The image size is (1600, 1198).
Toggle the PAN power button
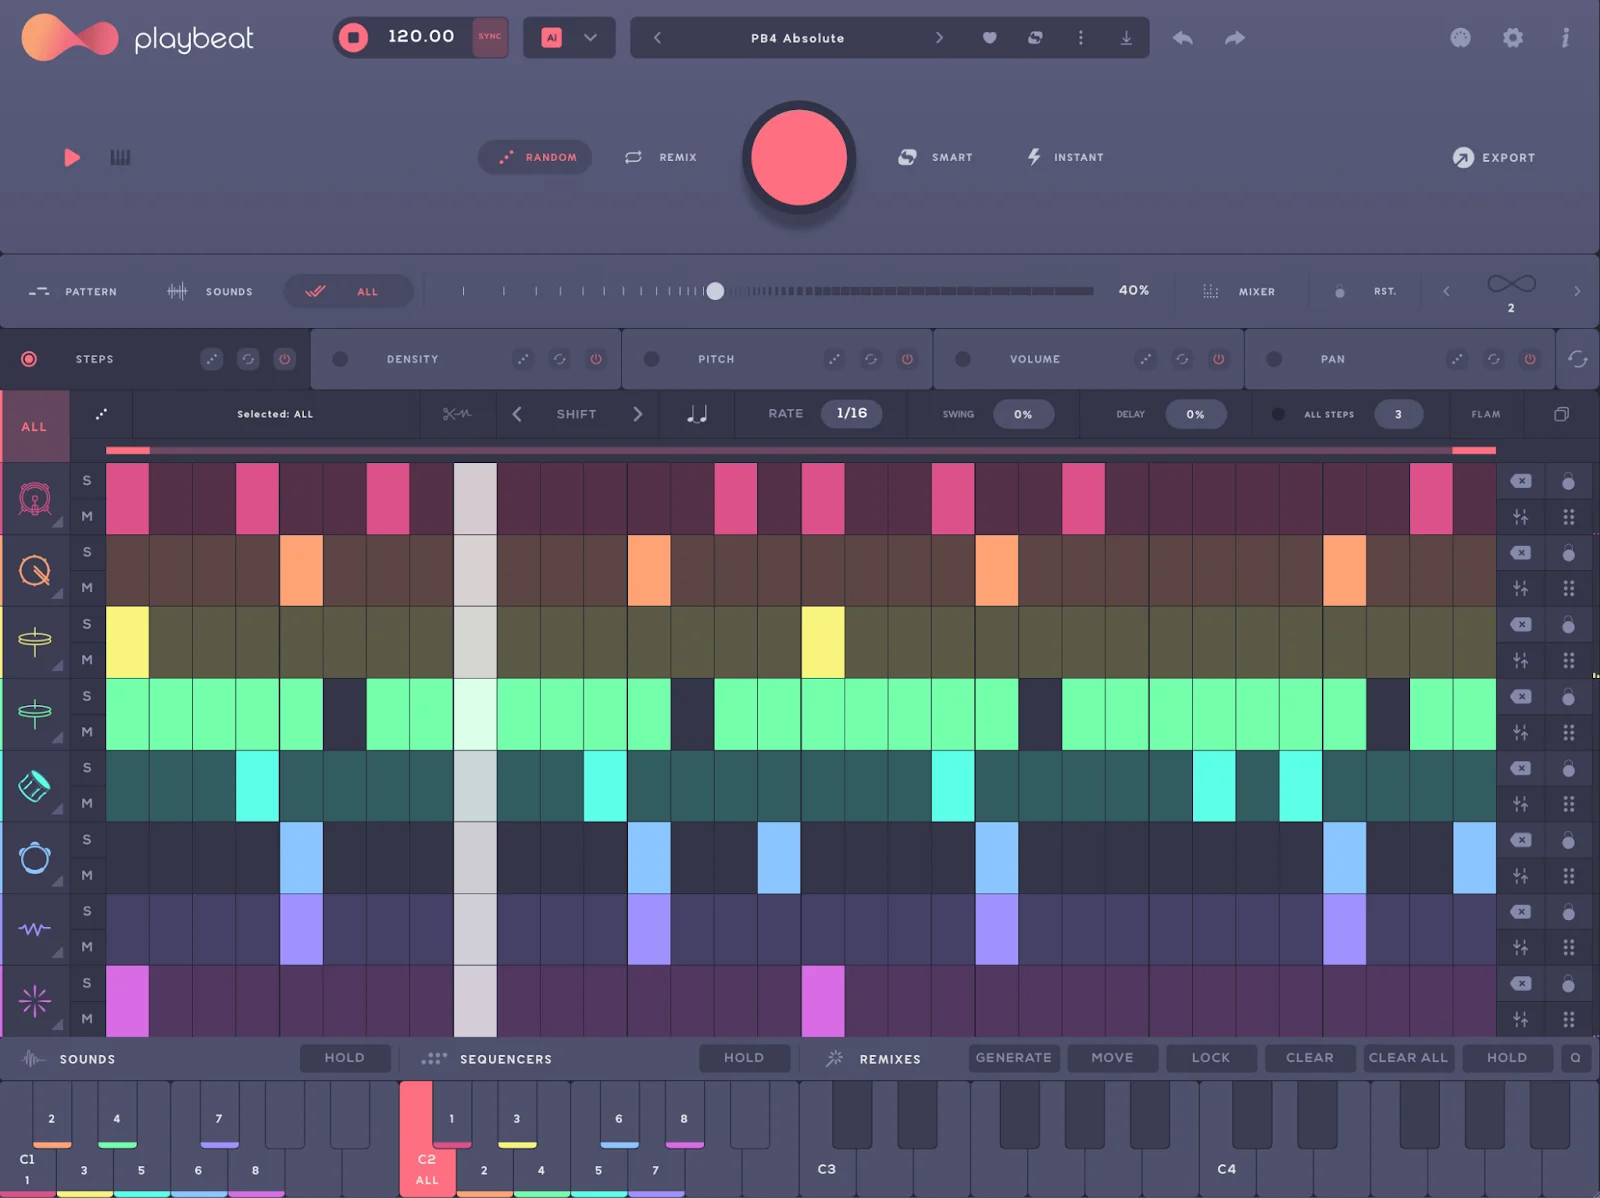1530,359
